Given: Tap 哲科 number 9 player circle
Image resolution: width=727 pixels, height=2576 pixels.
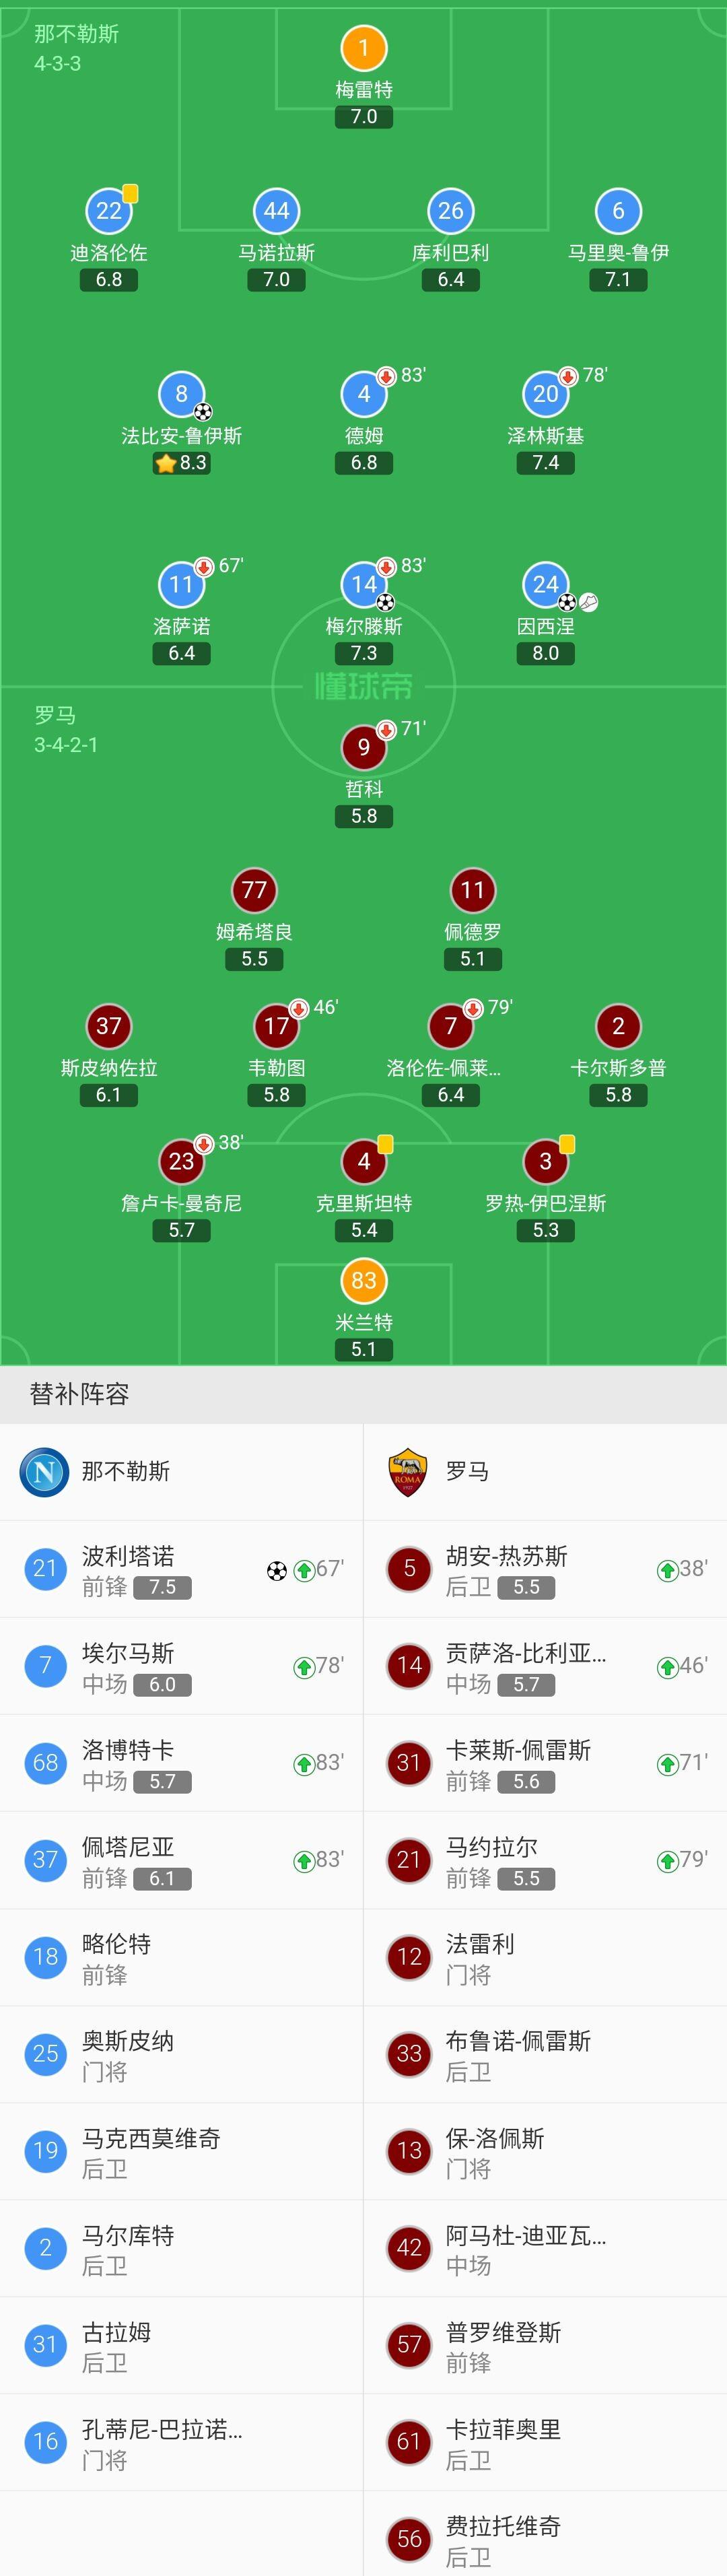Looking at the screenshot, I should point(364,747).
